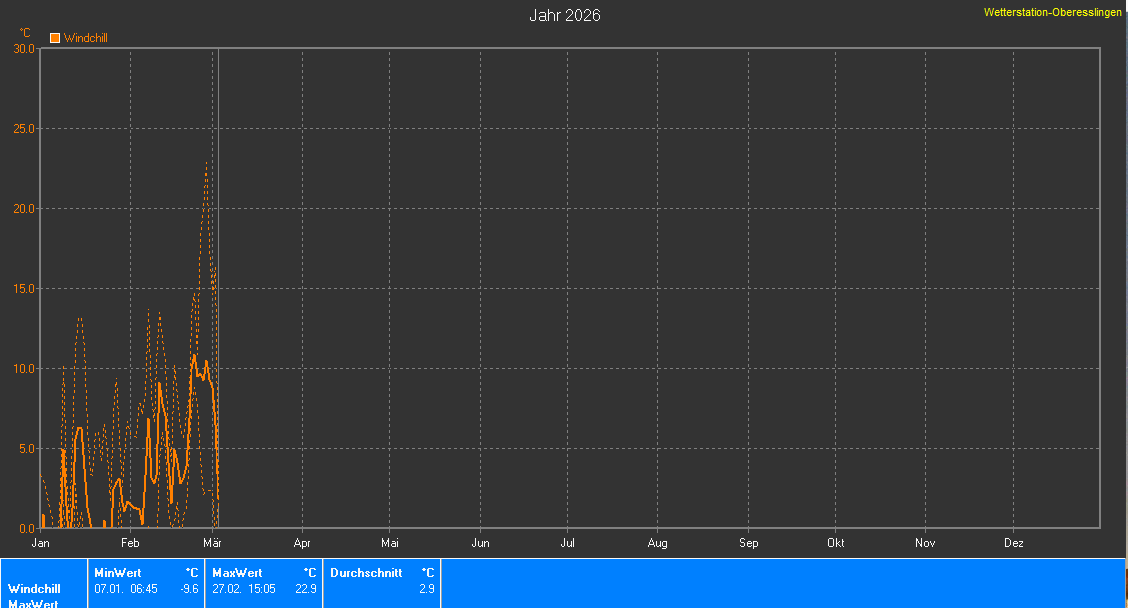
Task: Click the Windchill legend label text
Action: point(86,38)
